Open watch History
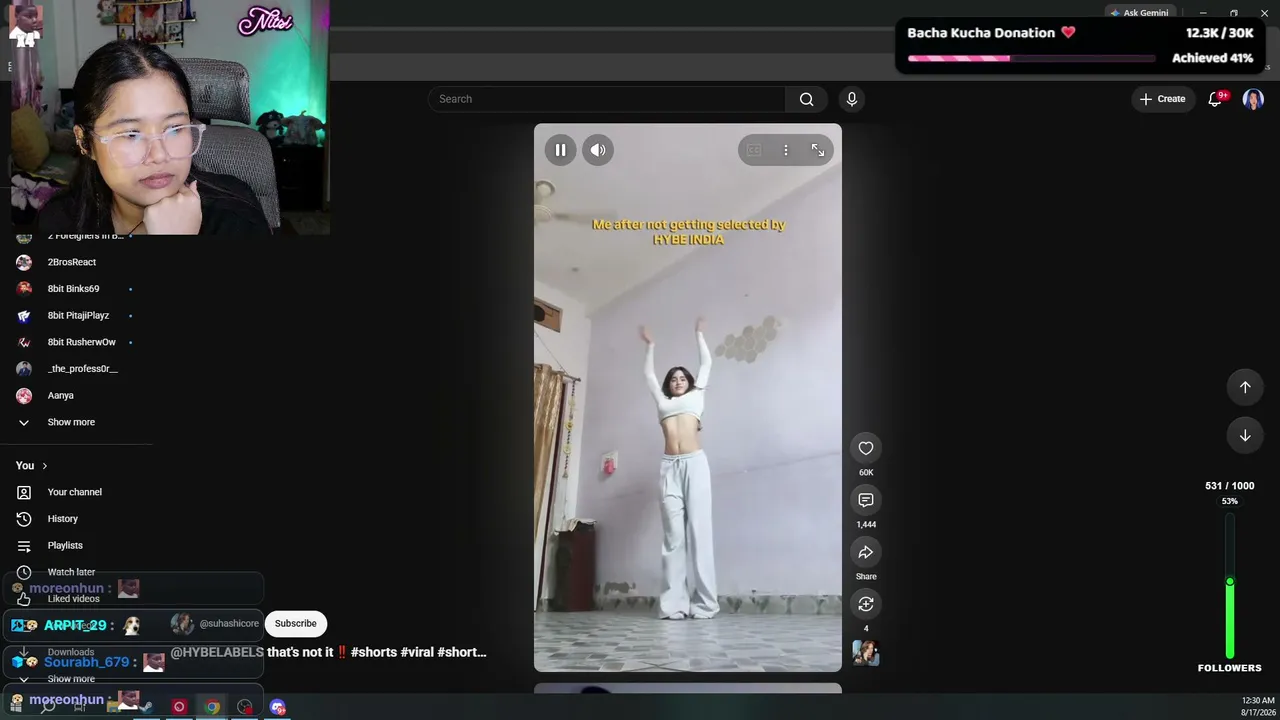1280x720 pixels. [62, 519]
